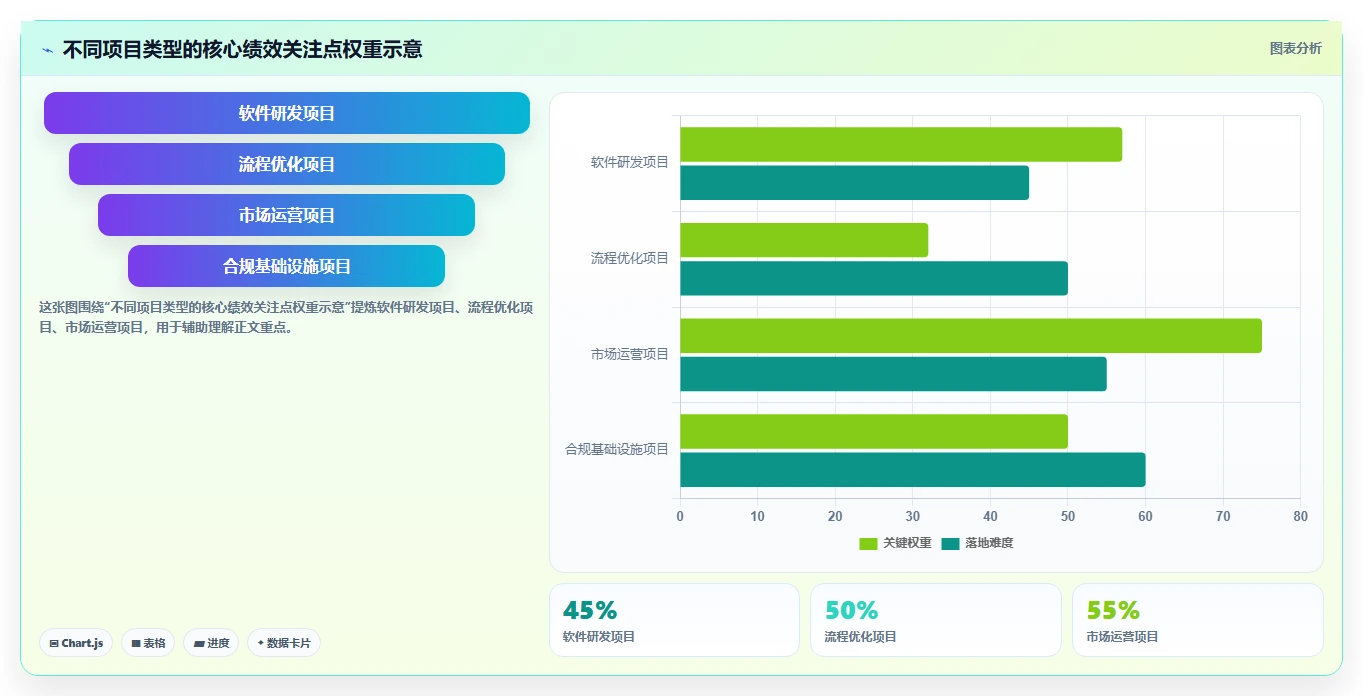Viewport: 1363px width, 696px height.
Task: Click the lightning icon beside the title
Action: point(47,50)
